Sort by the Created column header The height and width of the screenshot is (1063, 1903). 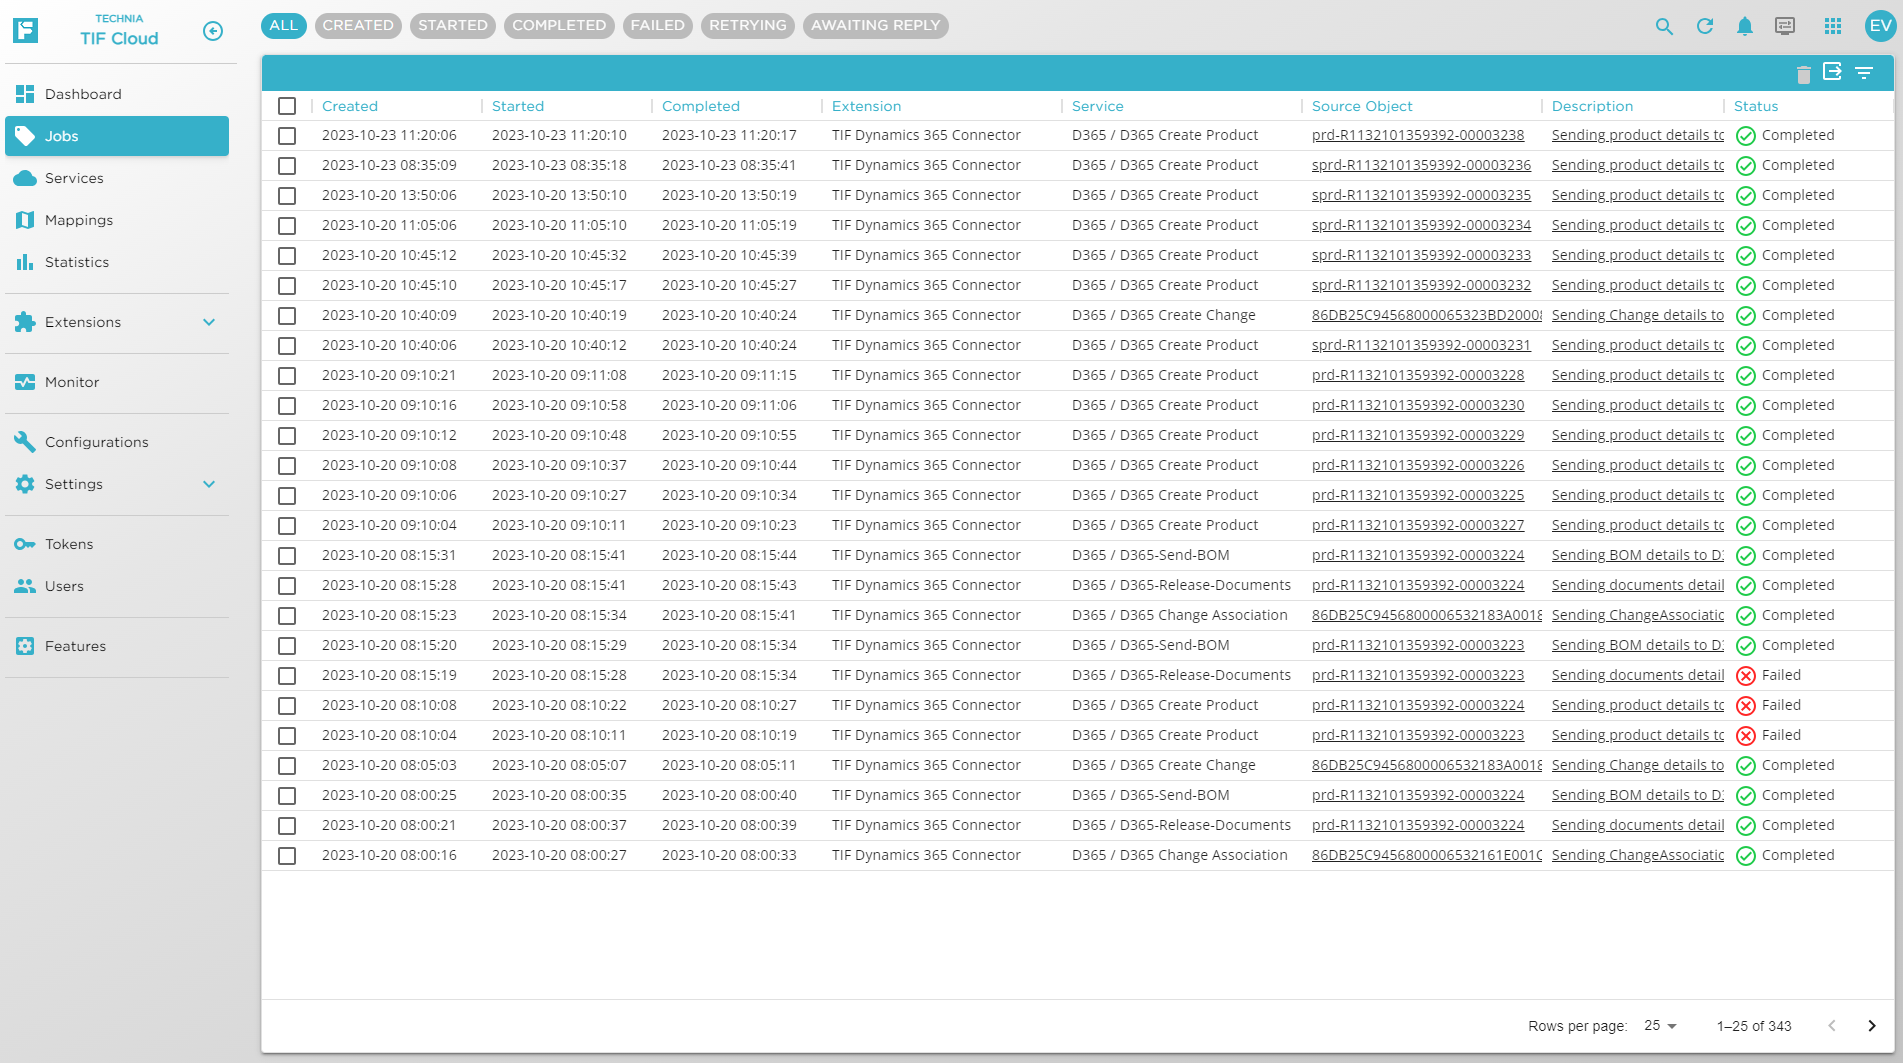(350, 106)
